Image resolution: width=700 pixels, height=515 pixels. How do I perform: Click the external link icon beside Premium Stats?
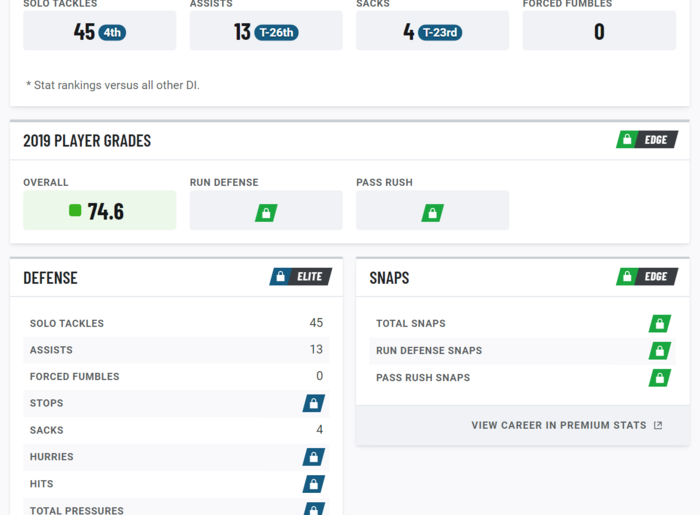[x=658, y=425]
